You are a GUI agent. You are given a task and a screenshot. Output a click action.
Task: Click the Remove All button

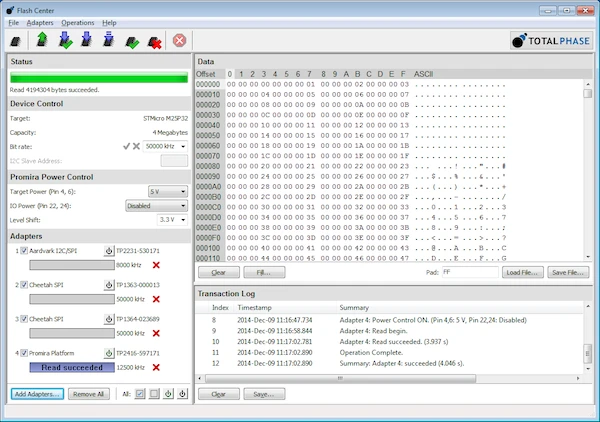89,394
